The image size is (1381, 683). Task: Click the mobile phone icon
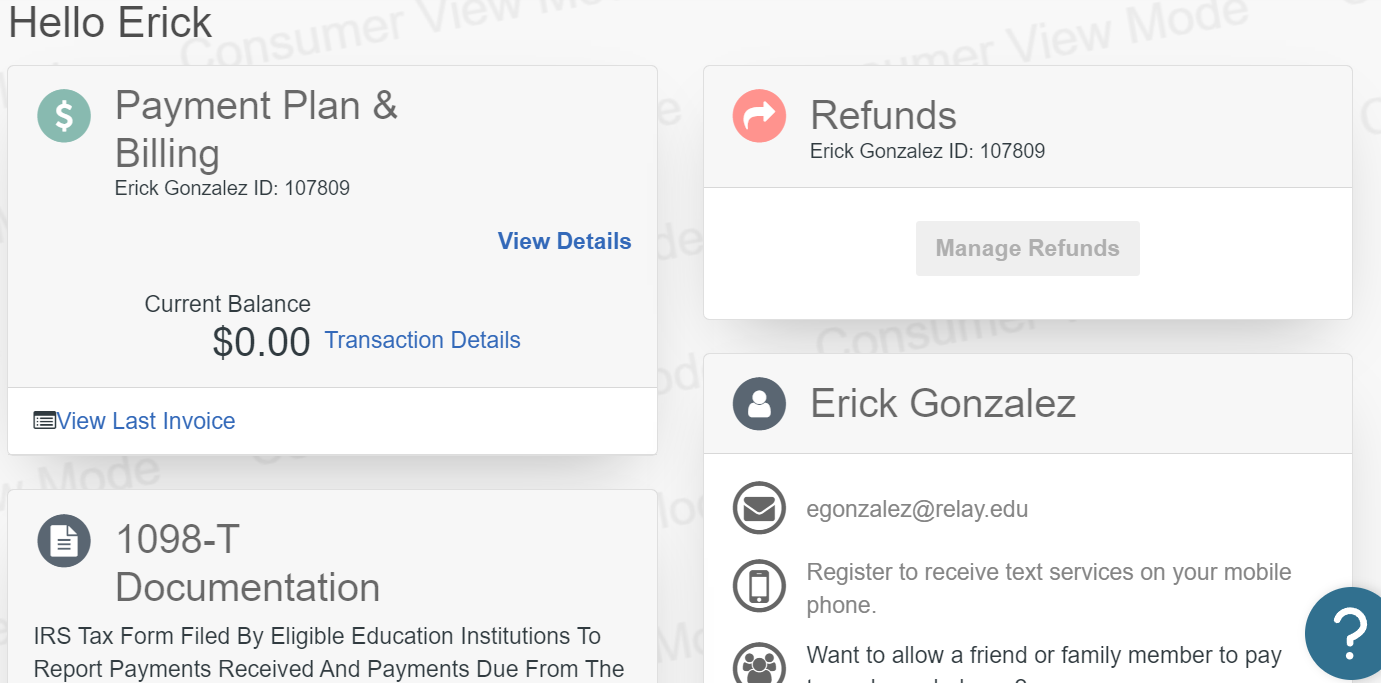point(759,586)
